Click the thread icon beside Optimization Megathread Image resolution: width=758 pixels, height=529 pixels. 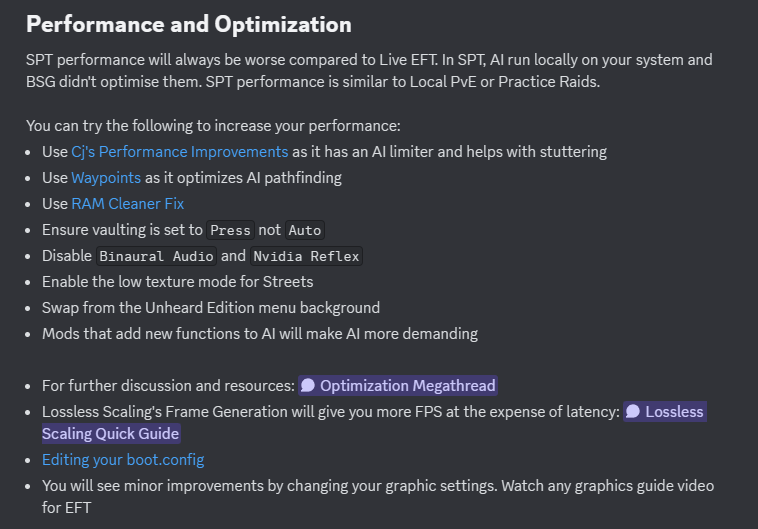click(x=308, y=386)
